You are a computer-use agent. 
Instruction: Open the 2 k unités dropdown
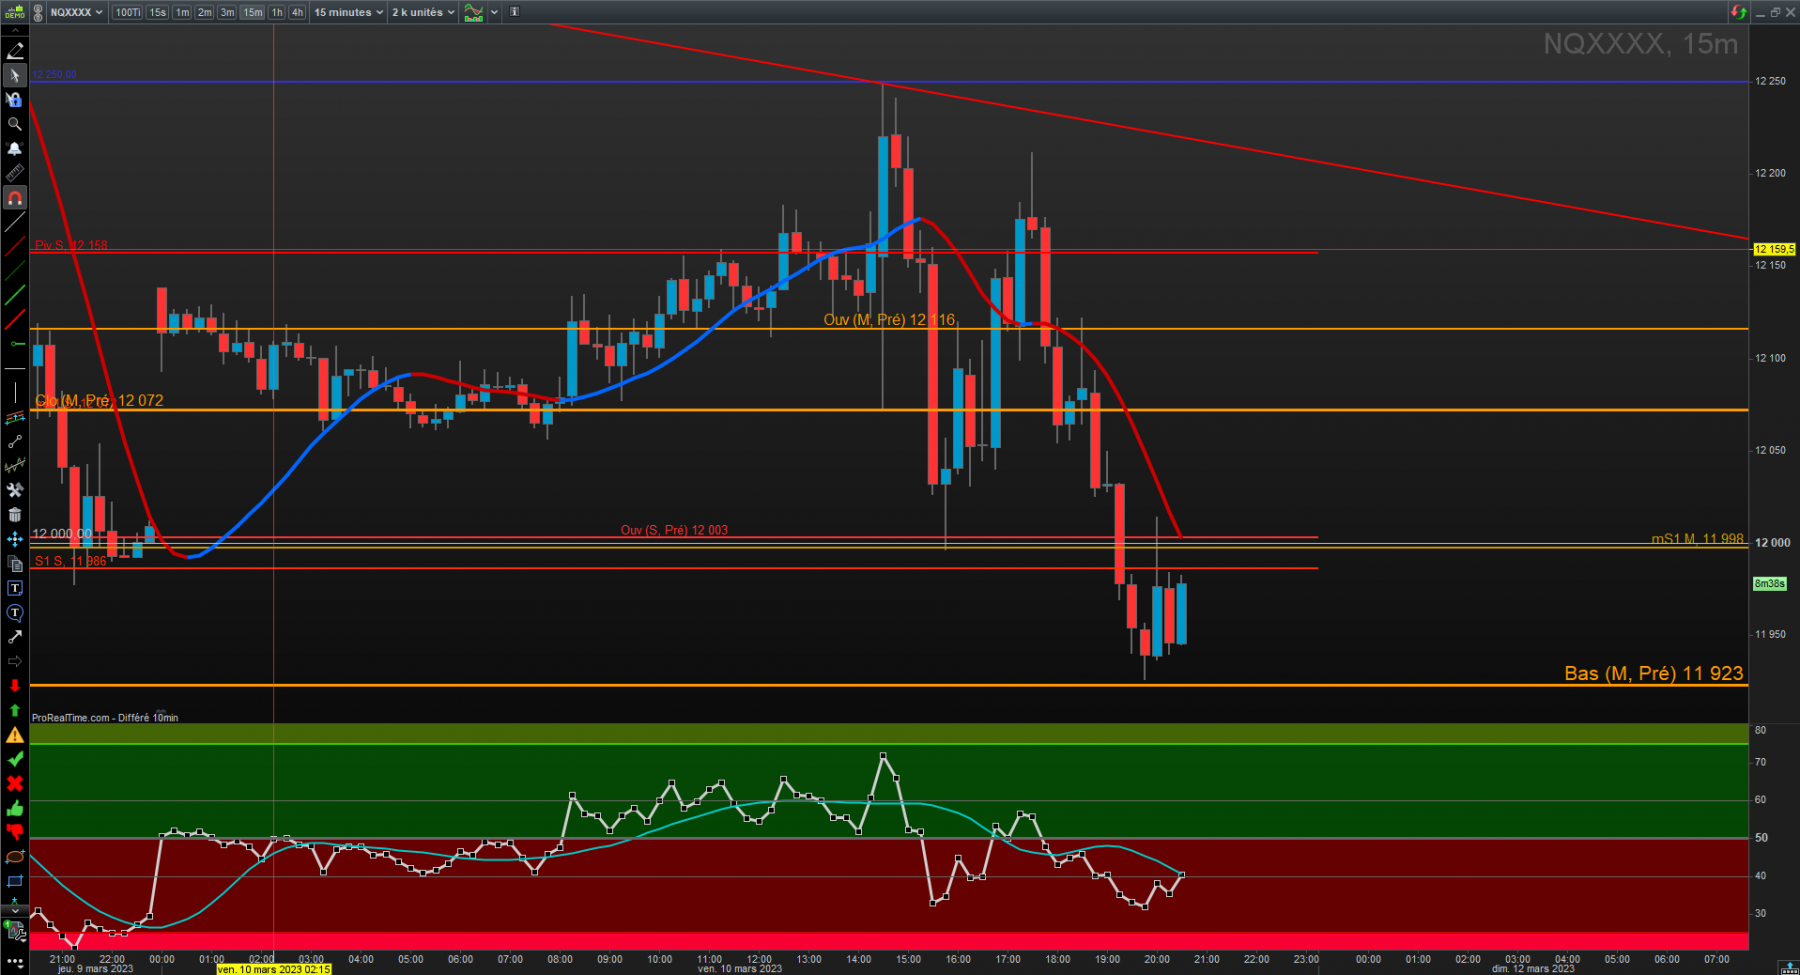click(423, 12)
